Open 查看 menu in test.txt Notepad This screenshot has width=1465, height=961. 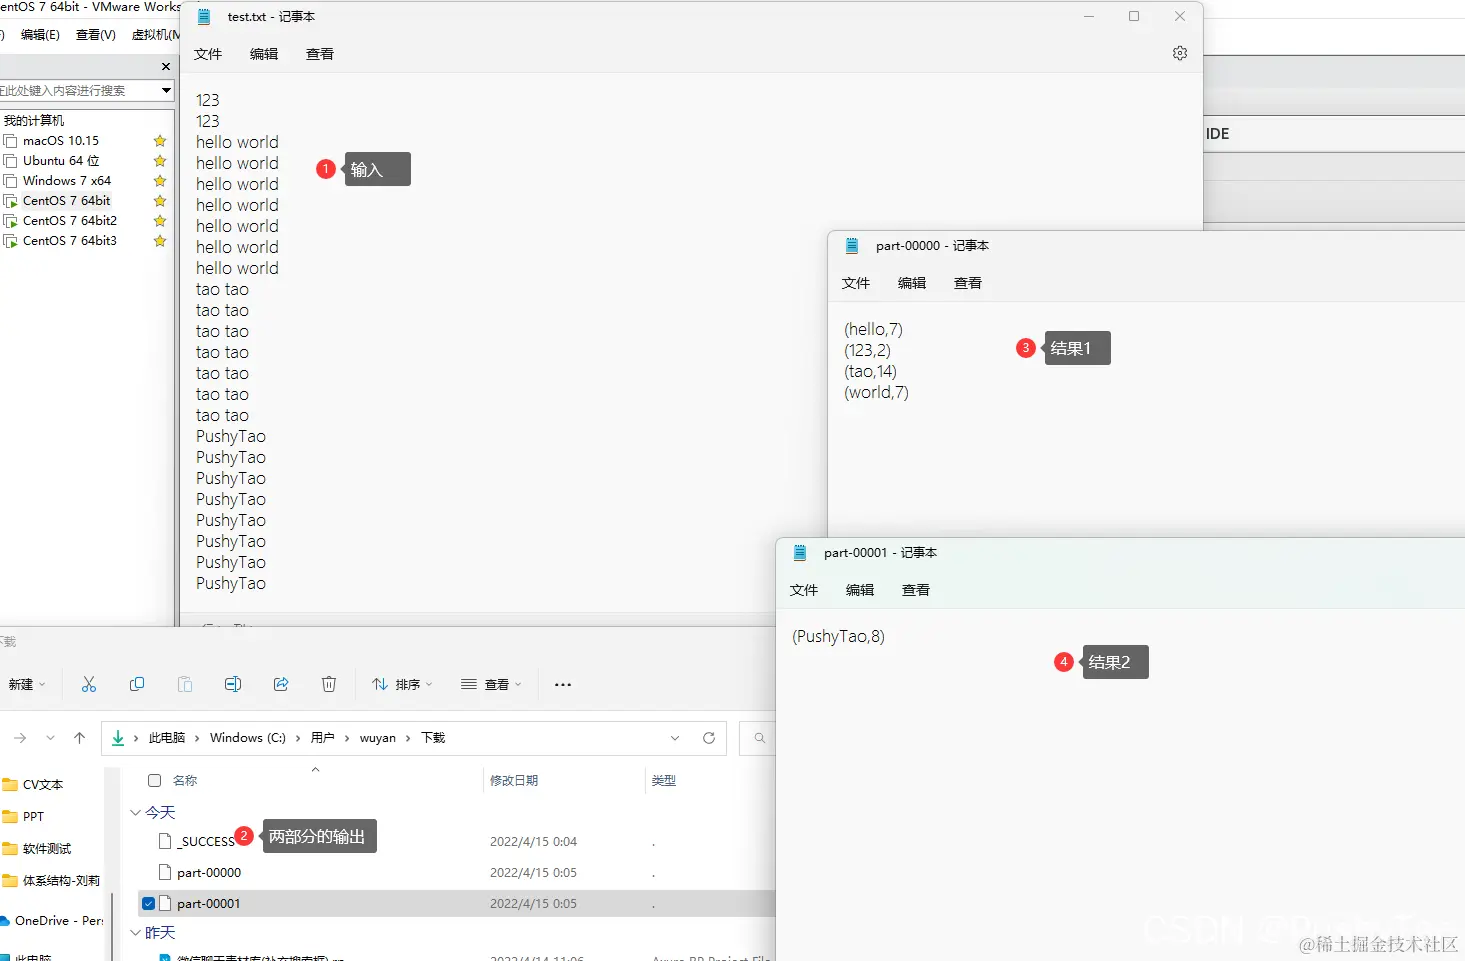[320, 54]
